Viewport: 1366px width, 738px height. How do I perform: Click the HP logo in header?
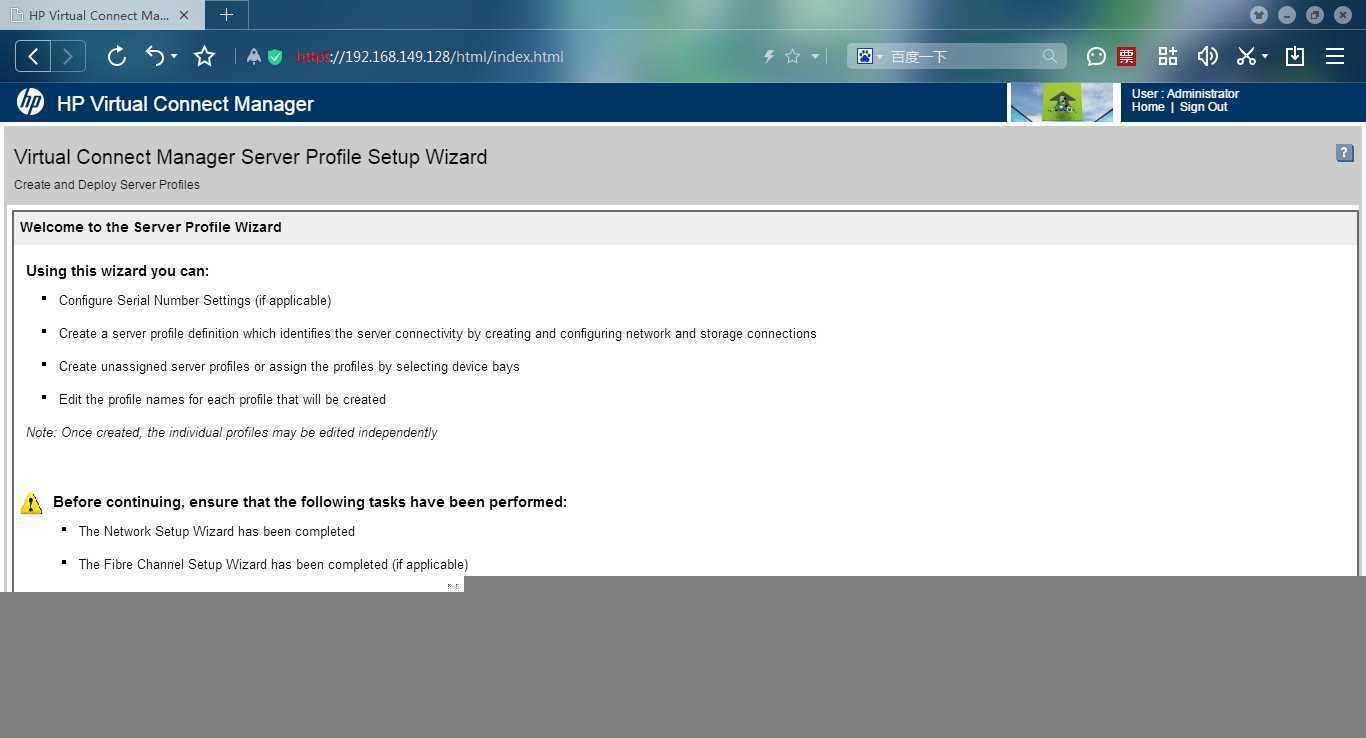[x=30, y=102]
